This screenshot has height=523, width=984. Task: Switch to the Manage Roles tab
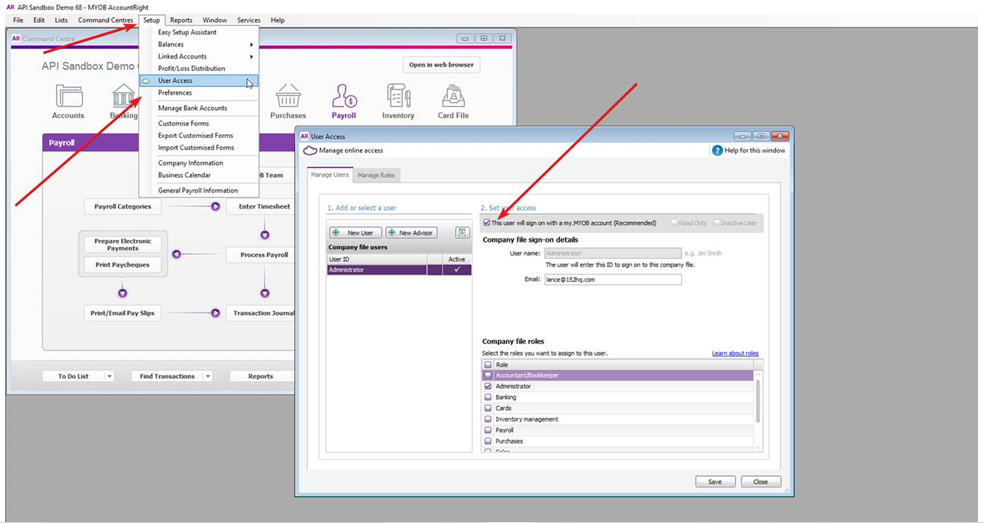[x=377, y=175]
